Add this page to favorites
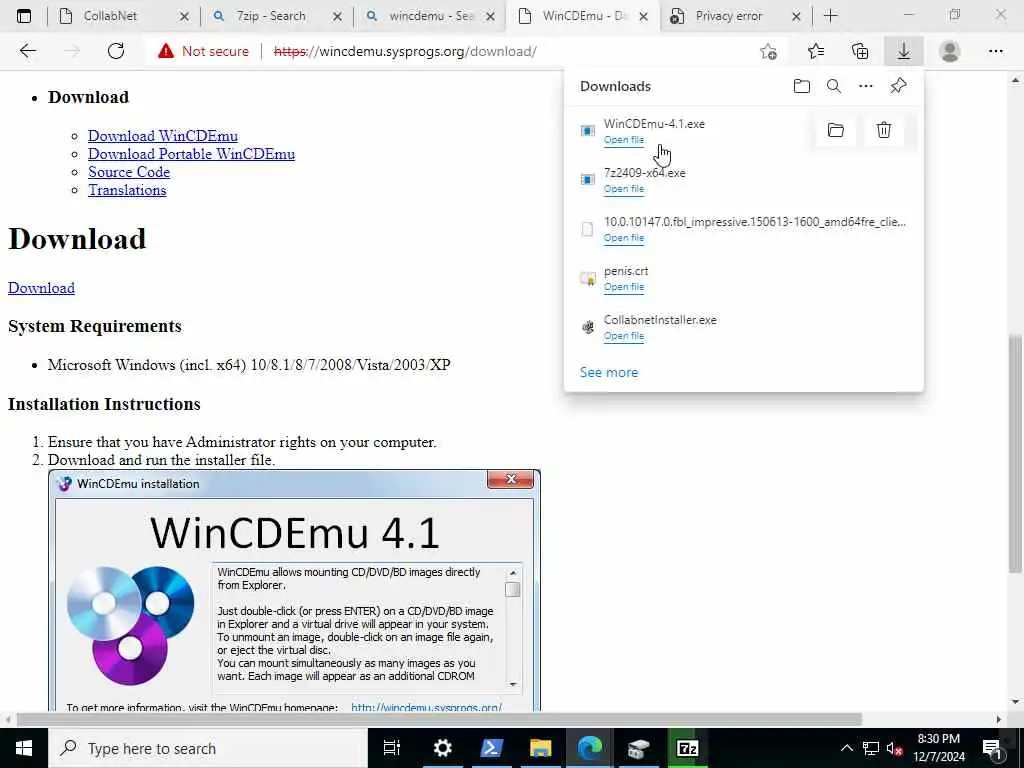 tap(769, 51)
